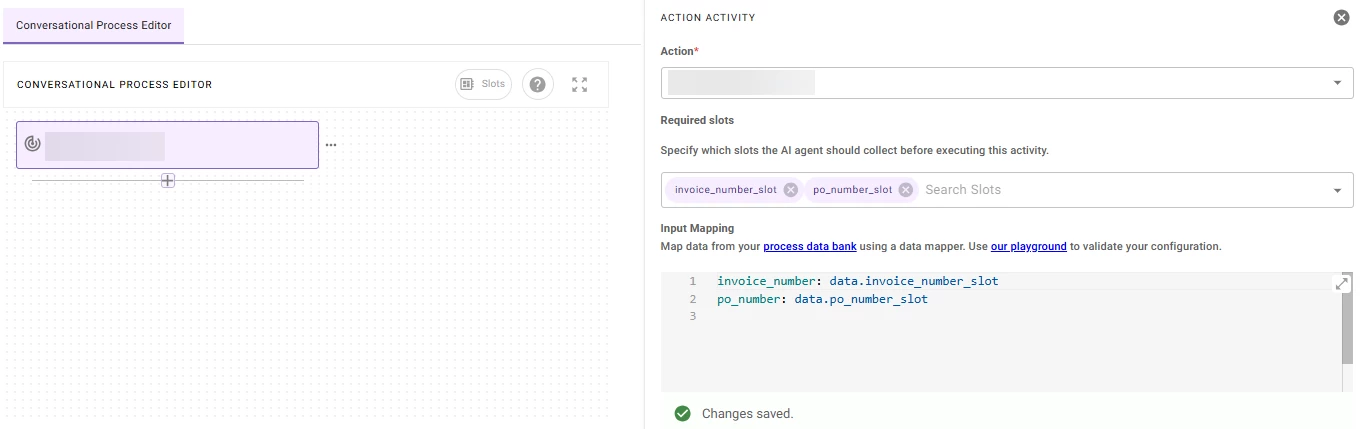Open the our playground link
The image size is (1367, 429).
click(x=1028, y=246)
